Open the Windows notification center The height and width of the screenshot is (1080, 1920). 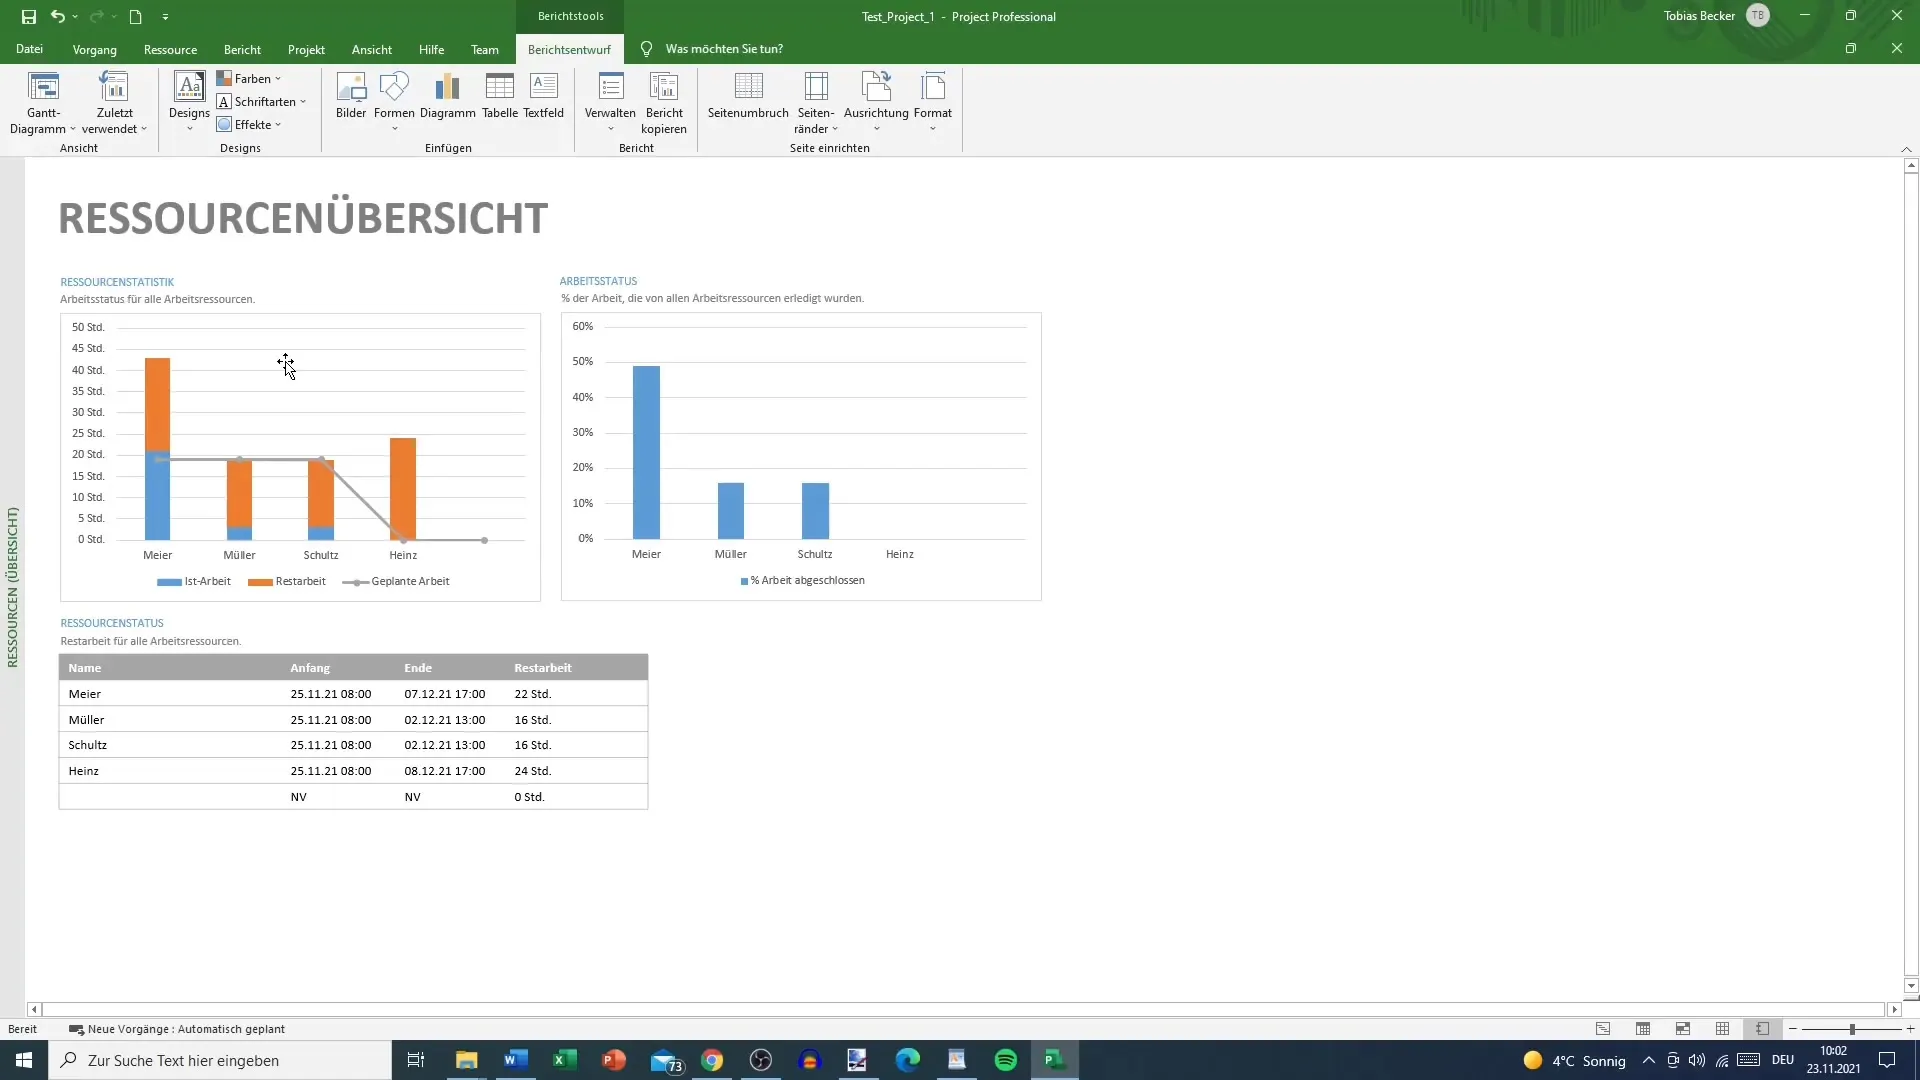pos(1887,1060)
